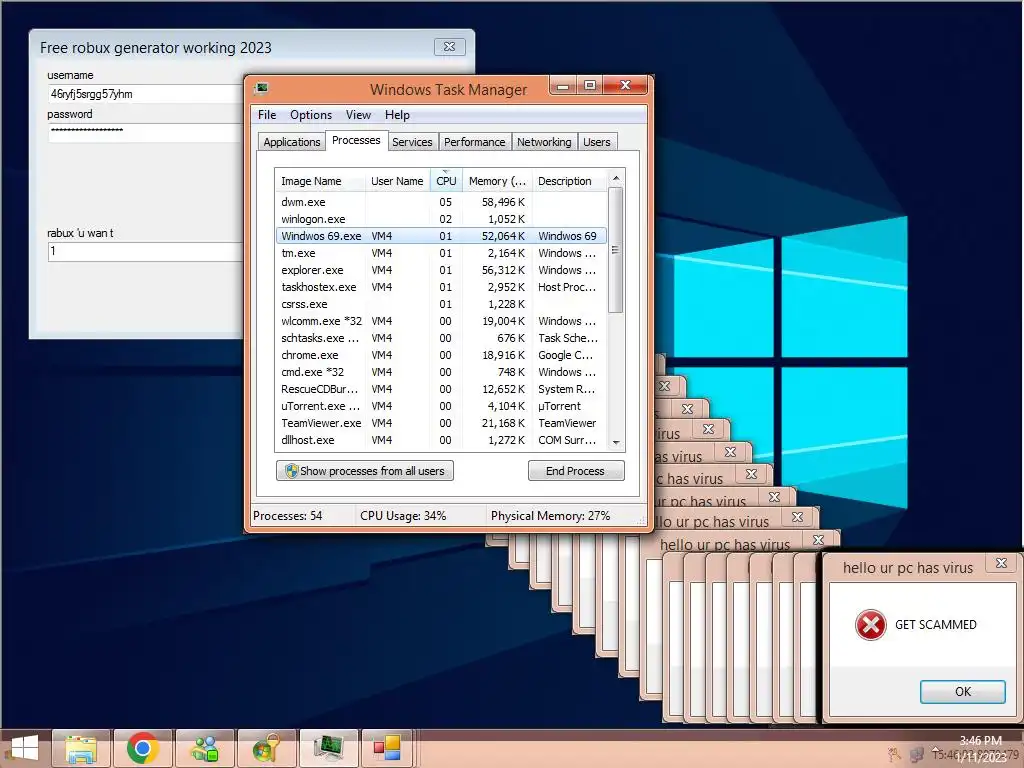The height and width of the screenshot is (768, 1024).
Task: Select the dllhost.exe process
Action: tap(441, 440)
